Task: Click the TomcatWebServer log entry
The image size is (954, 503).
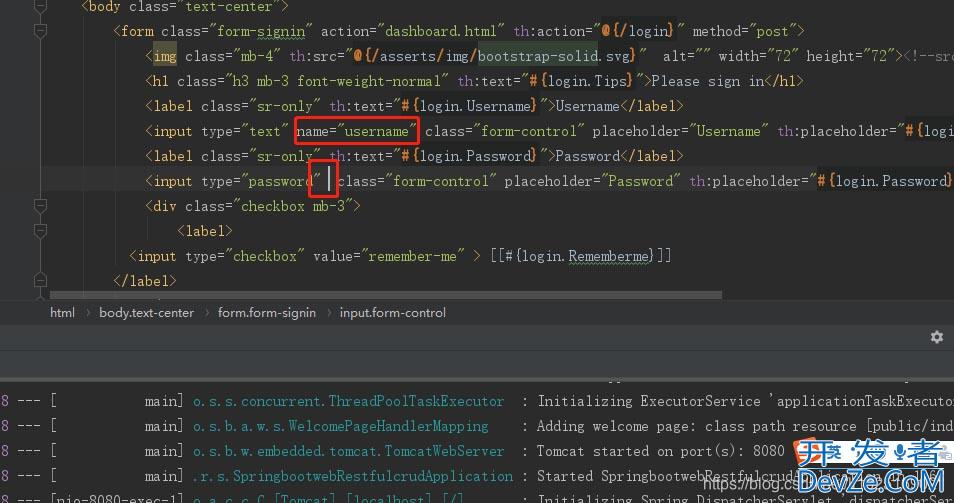Action: pyautogui.click(x=348, y=451)
